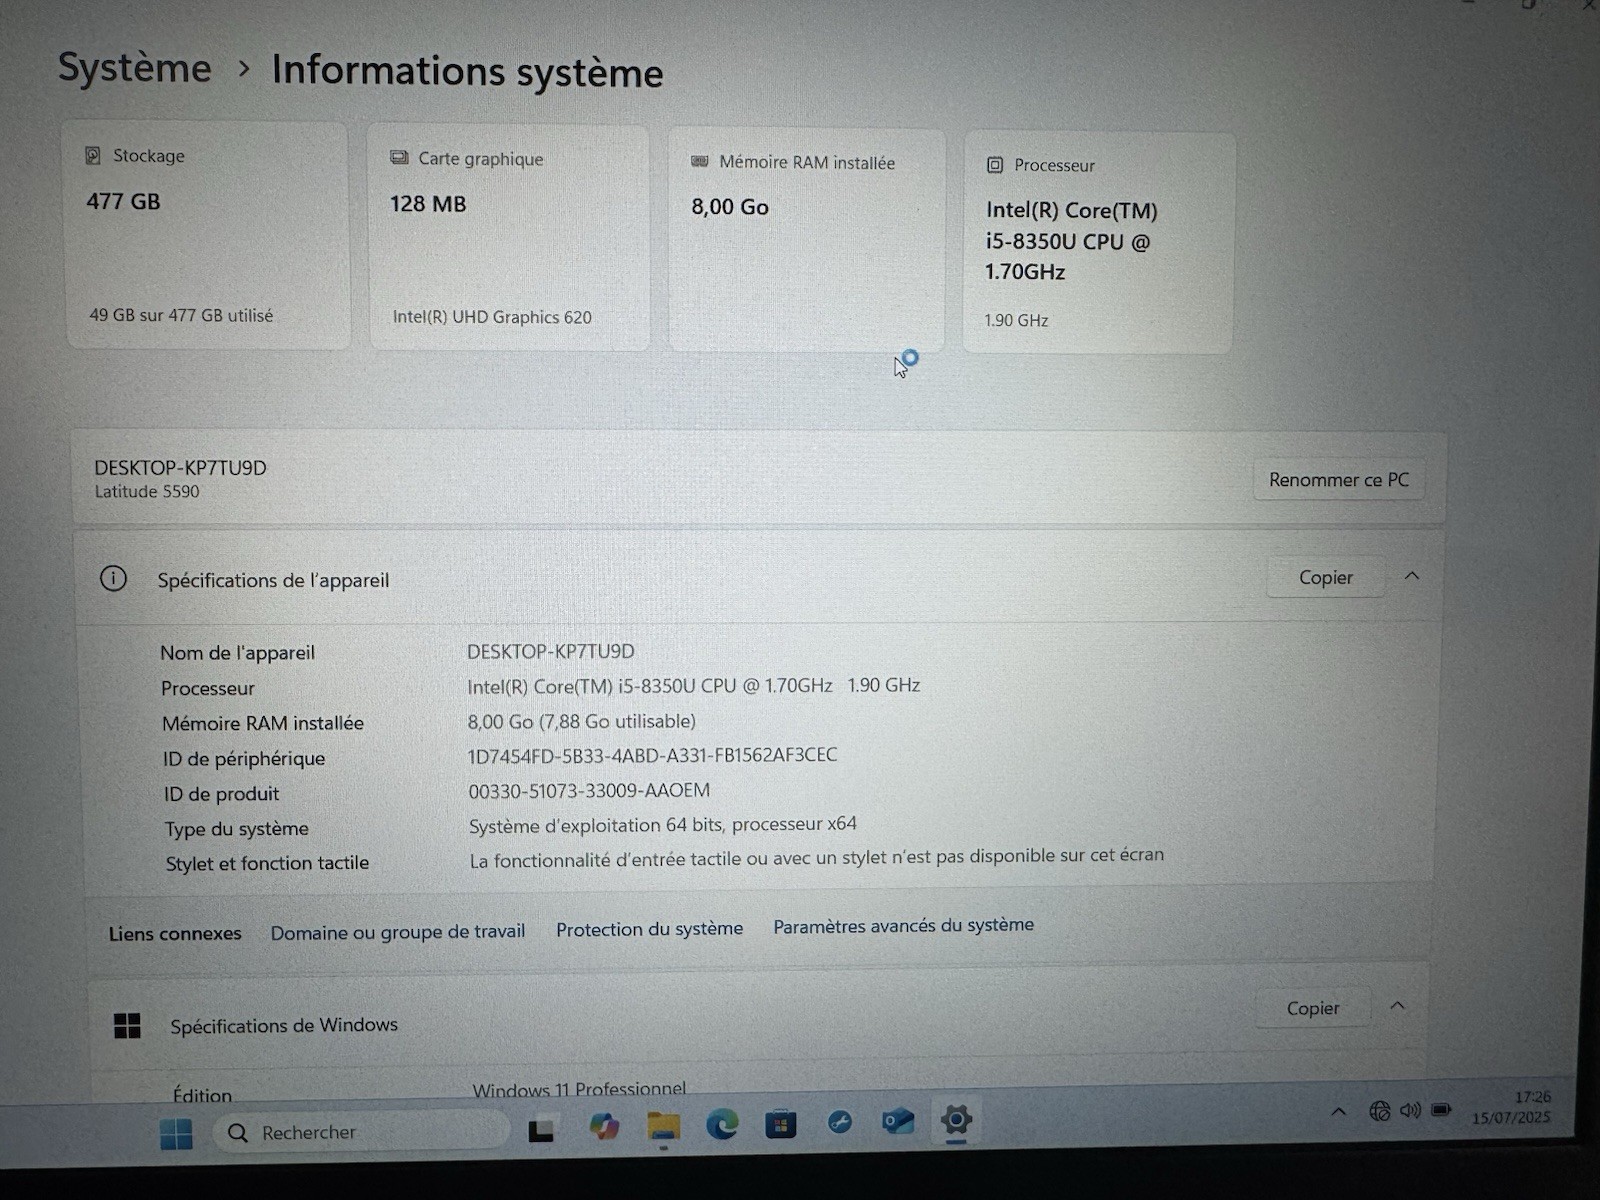Open the Carte graphique 128 MB card

coord(509,237)
